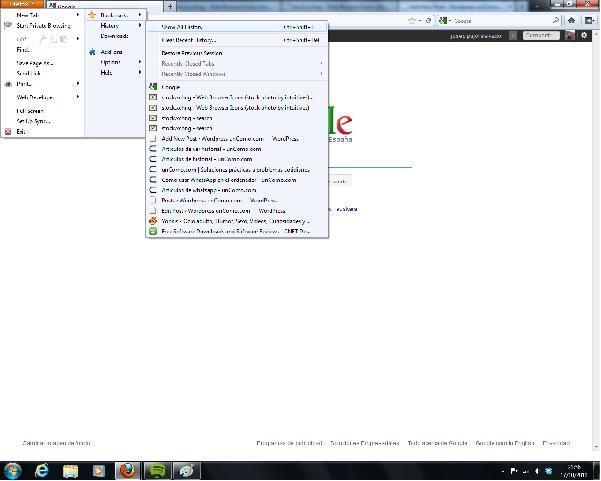Click the Home button in Firefox toolbar

(x=572, y=20)
